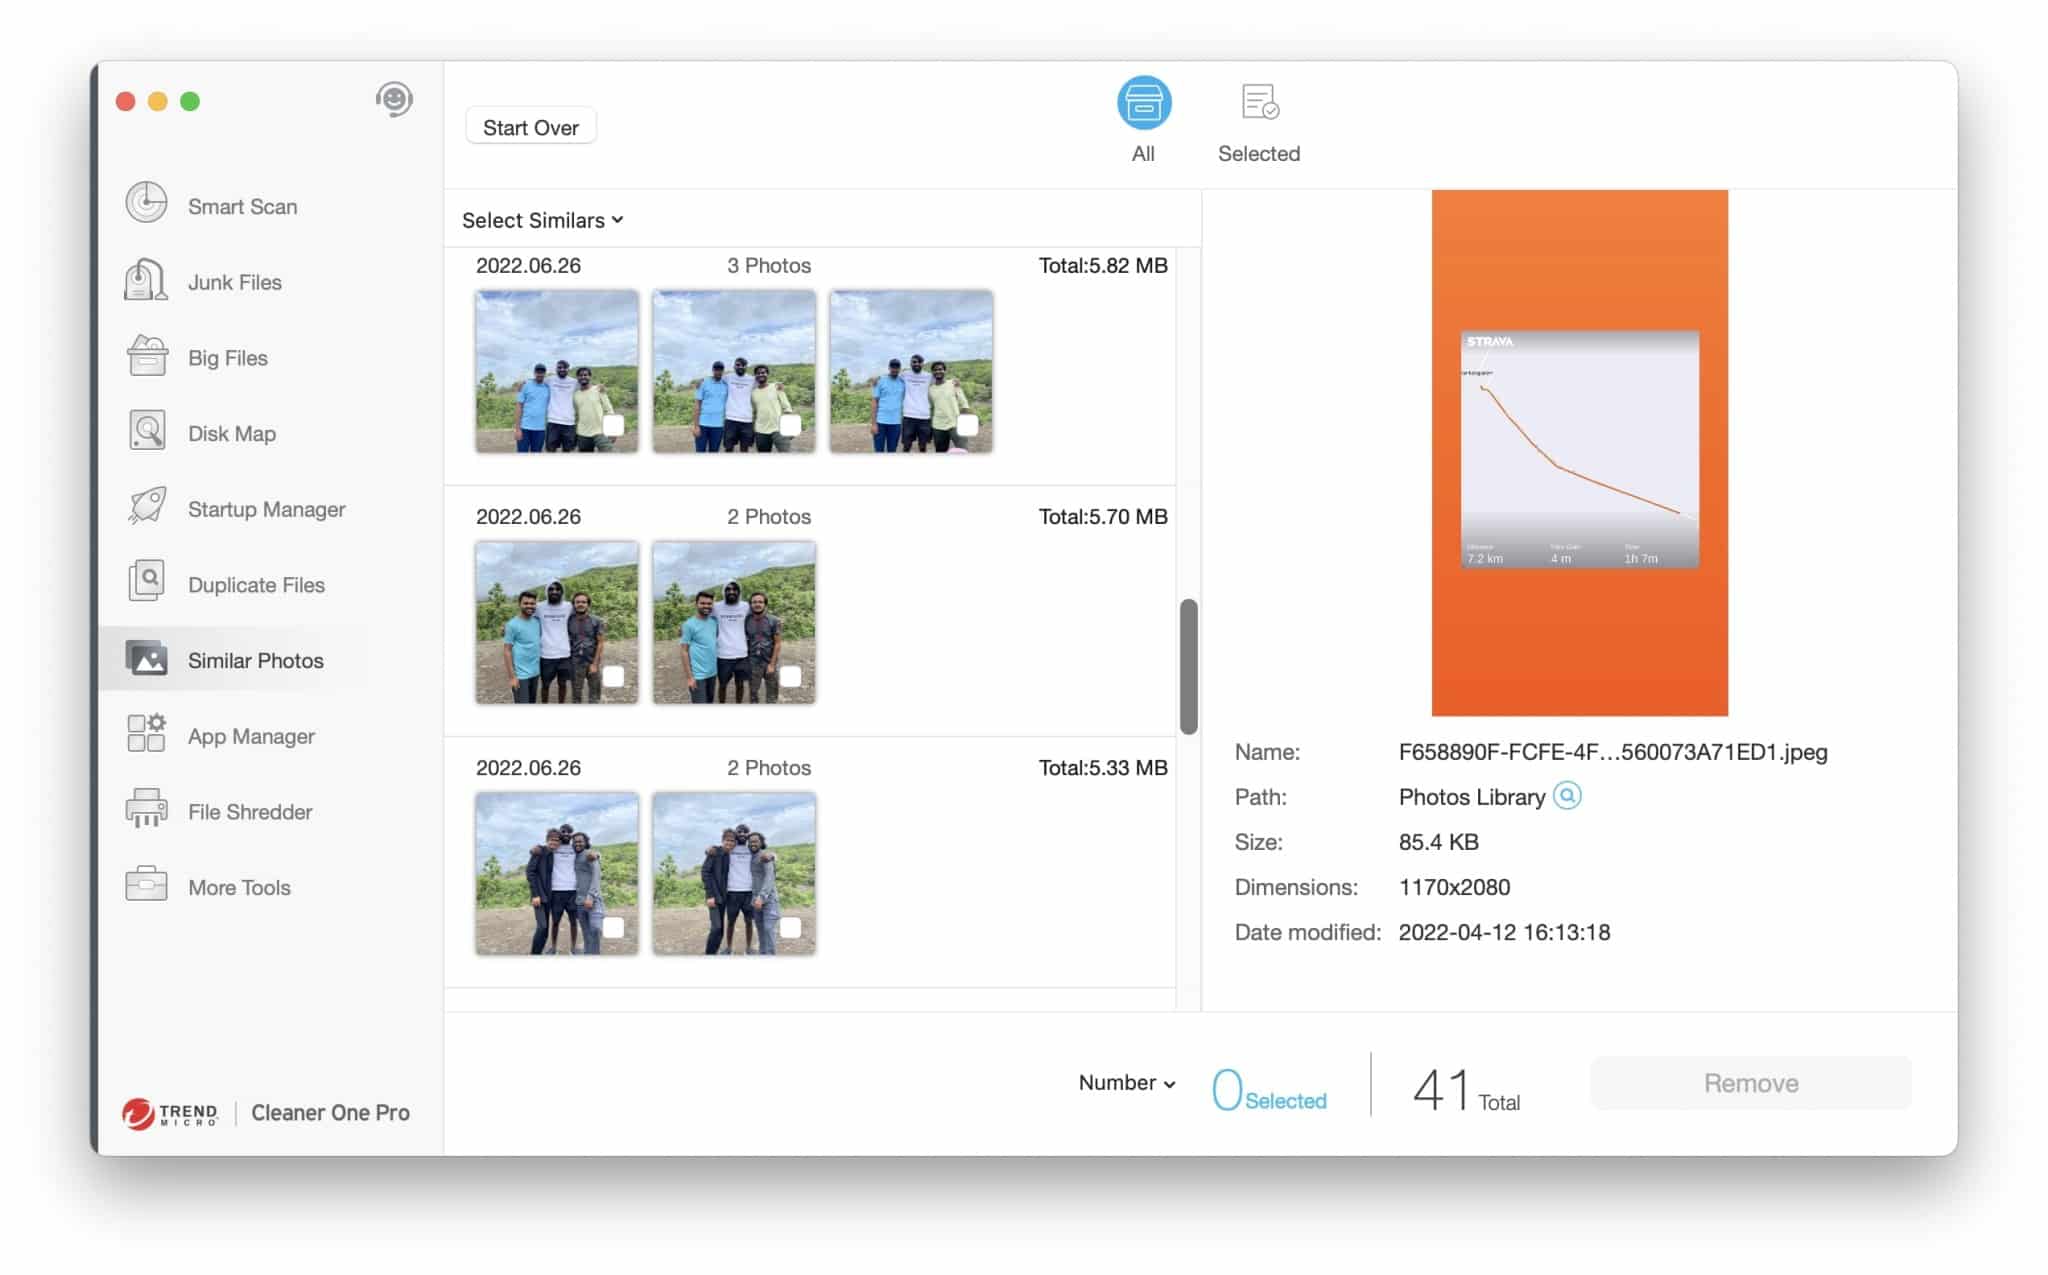2048x1275 pixels.
Task: Click the file name ending 560073A71ED1.jpeg
Action: pyautogui.click(x=1613, y=752)
